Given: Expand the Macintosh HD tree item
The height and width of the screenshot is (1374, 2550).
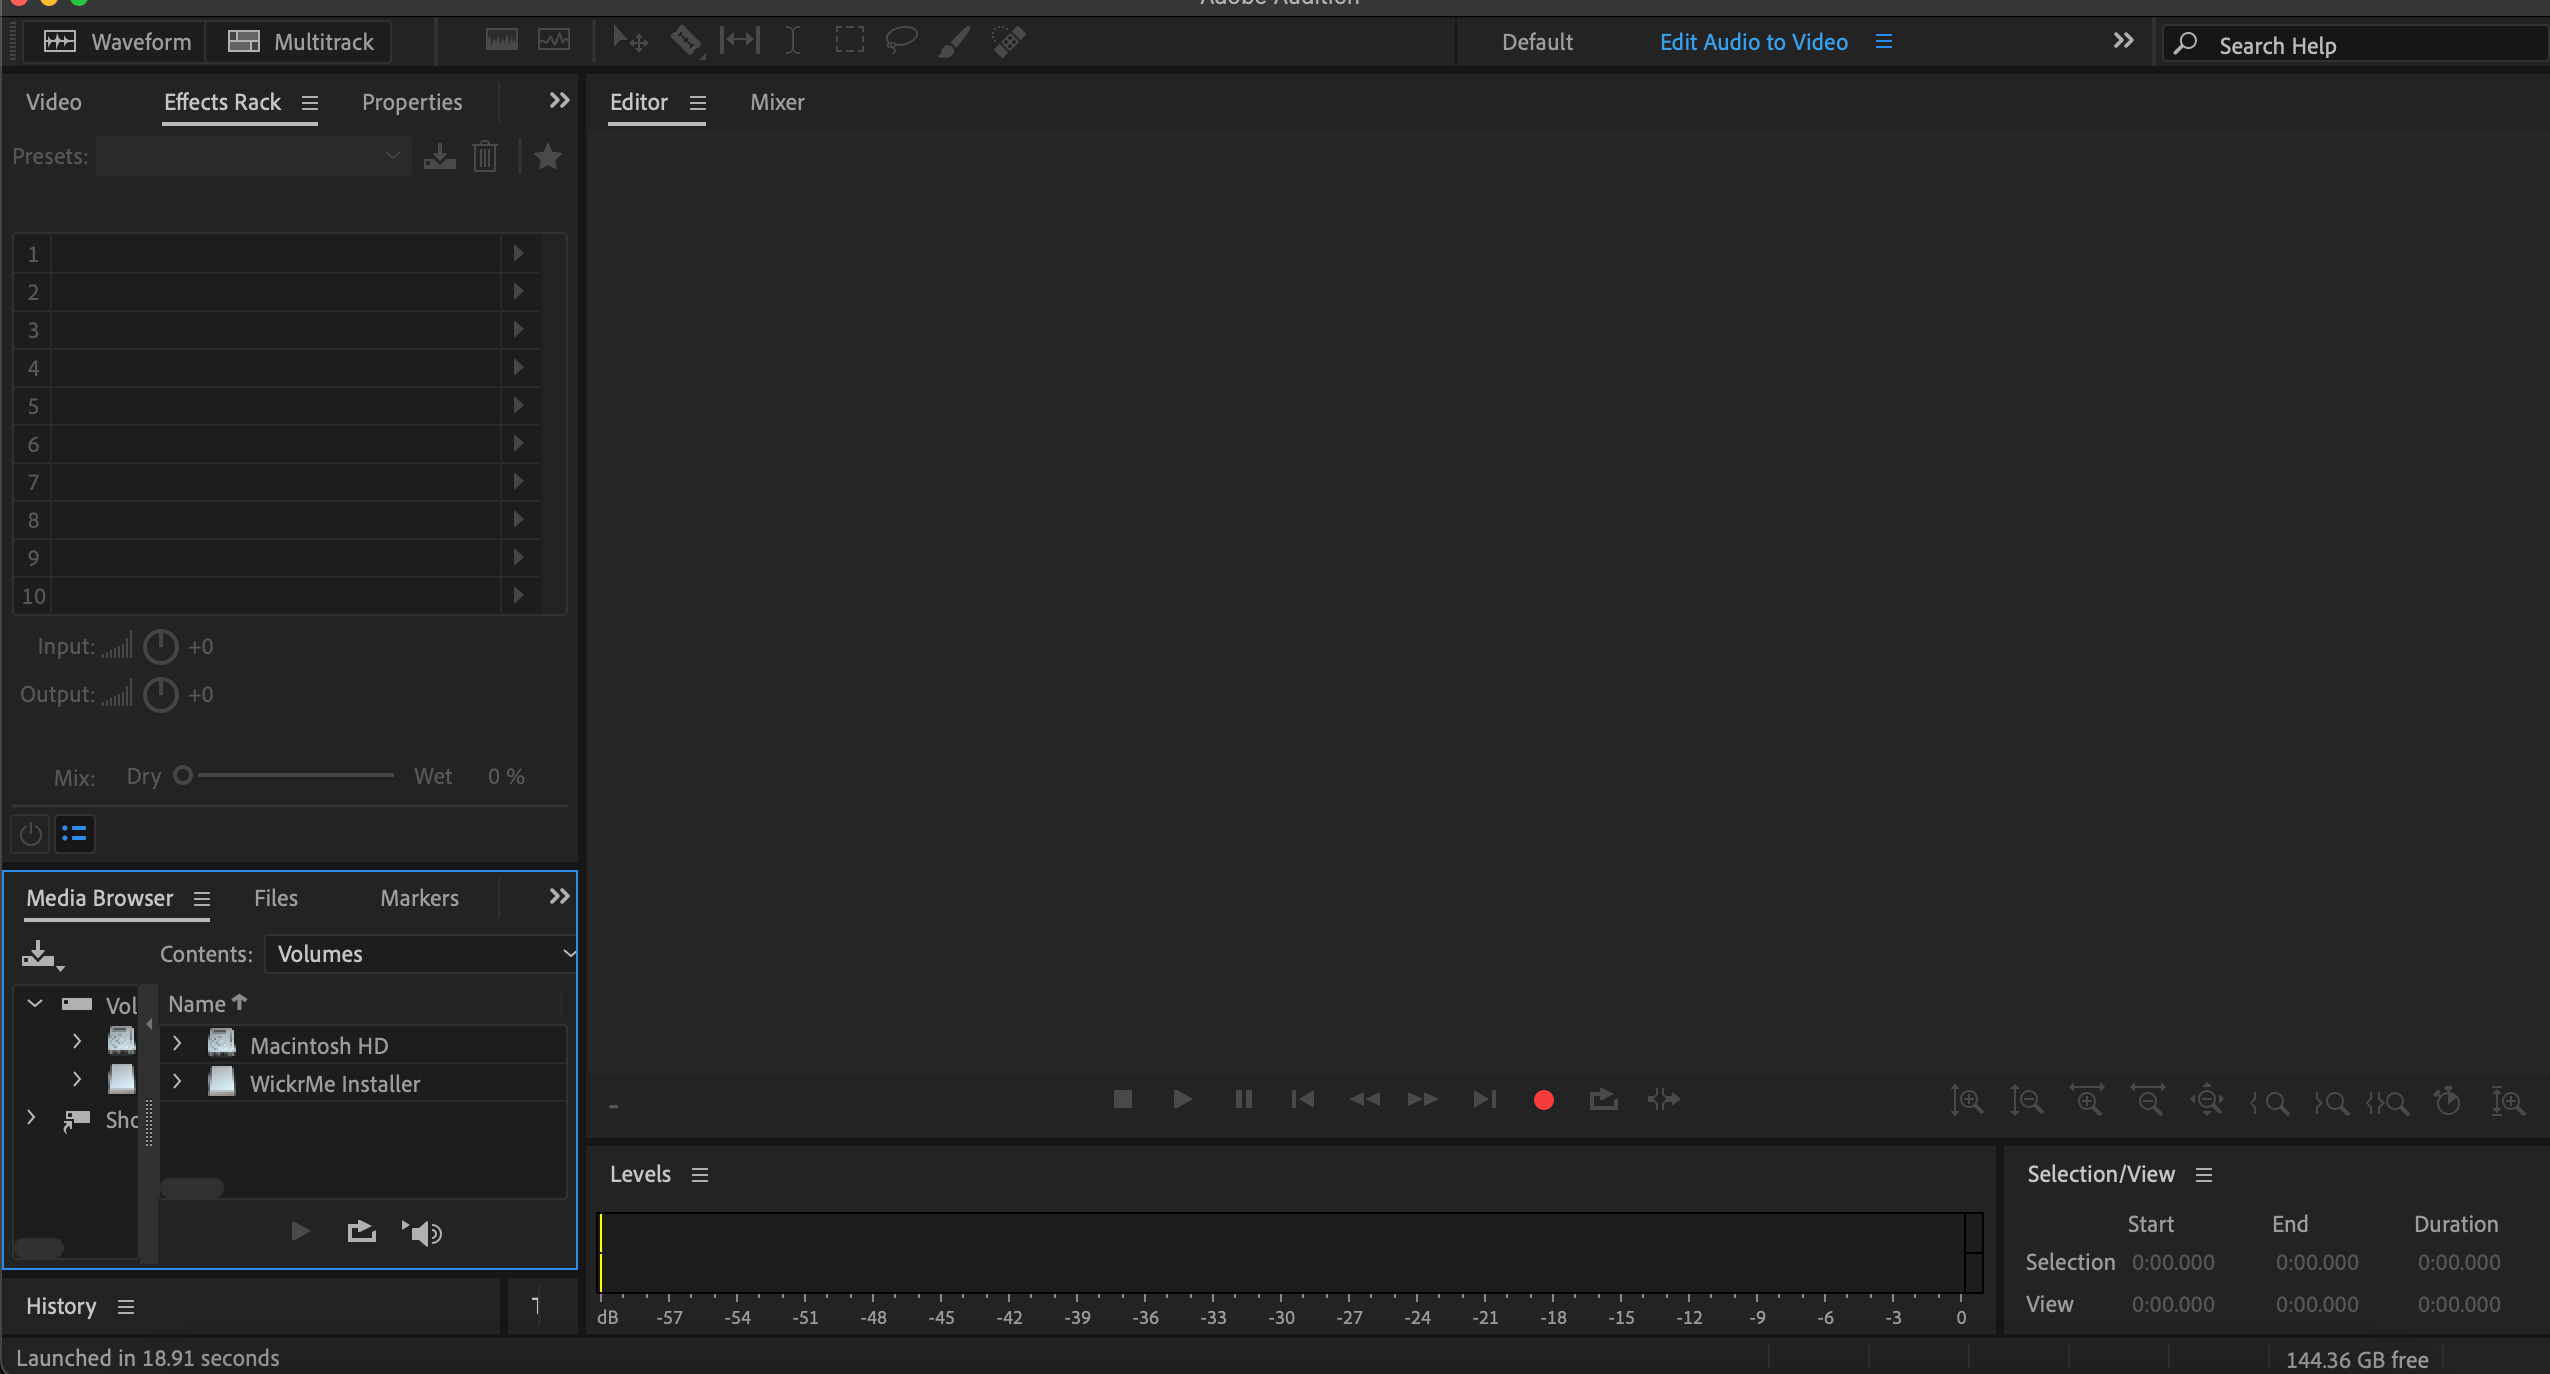Looking at the screenshot, I should 178,1044.
